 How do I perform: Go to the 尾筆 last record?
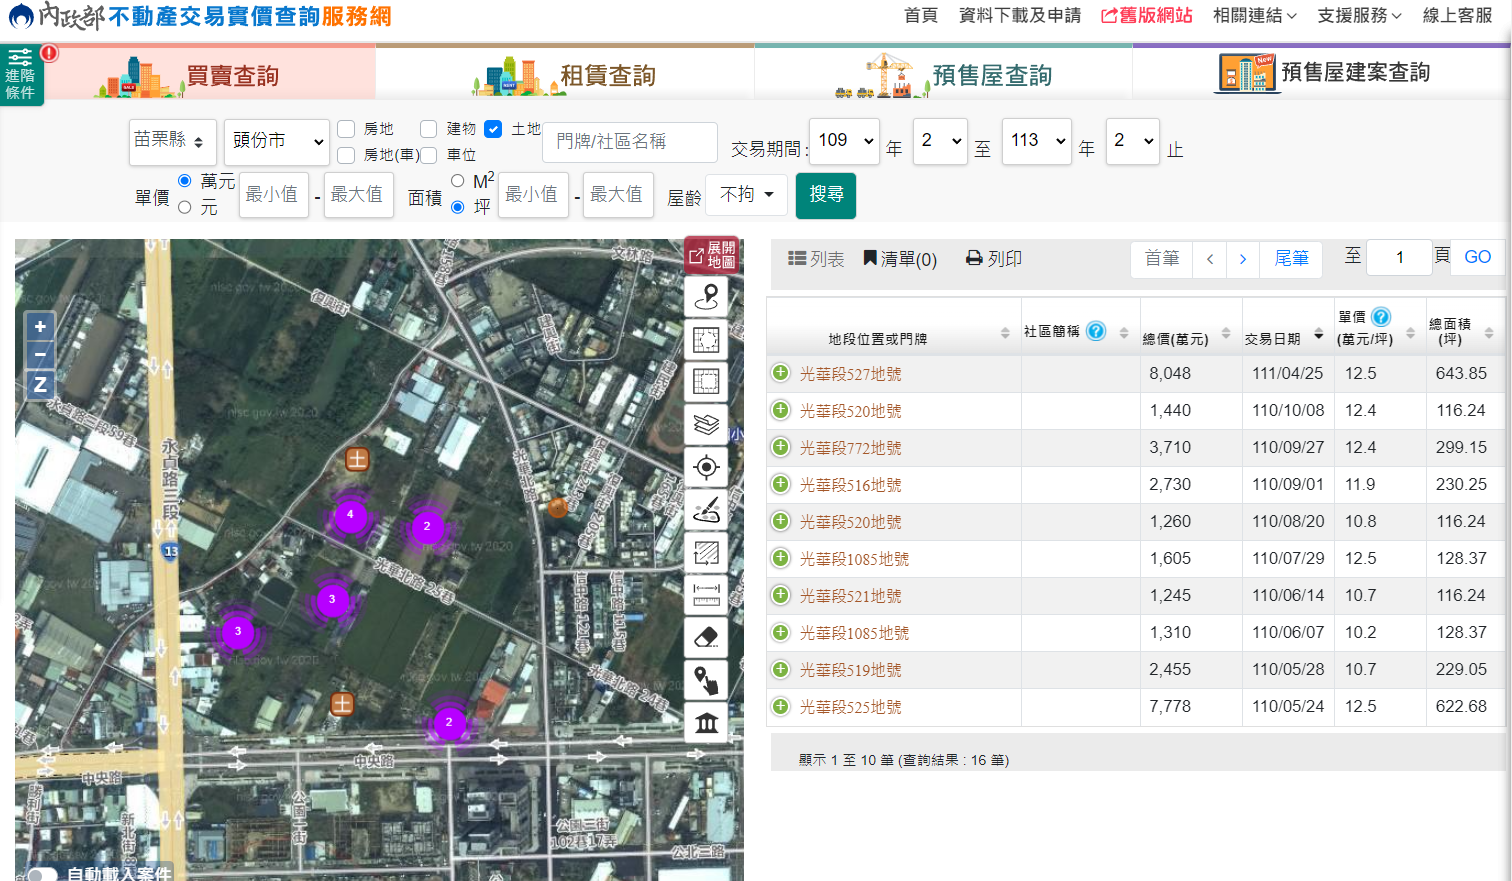1291,259
